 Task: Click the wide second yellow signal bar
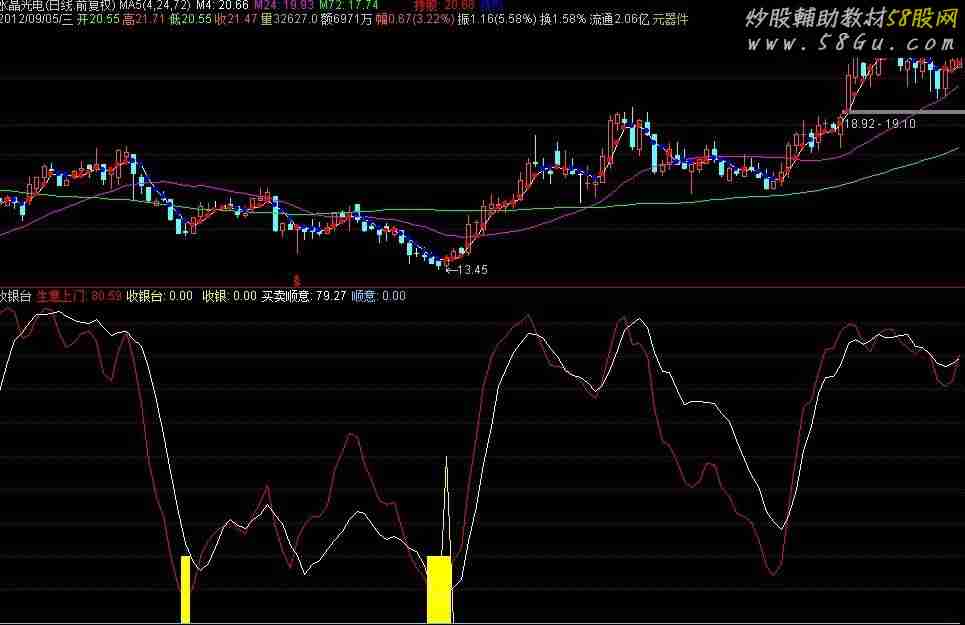coord(439,589)
